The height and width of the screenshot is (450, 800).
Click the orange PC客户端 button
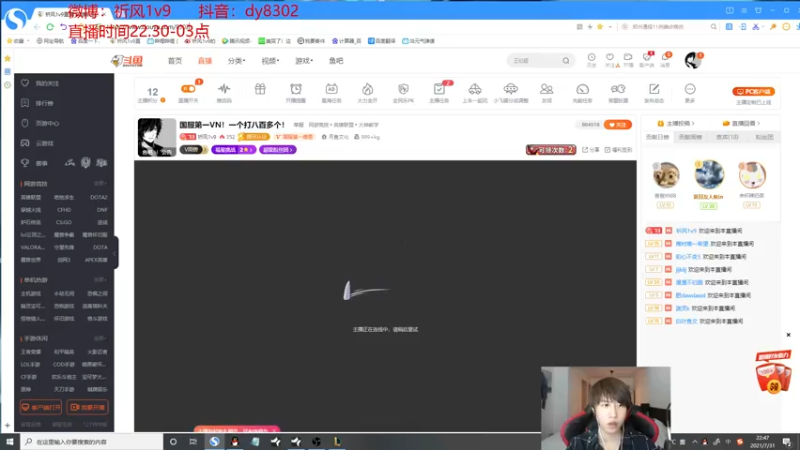(754, 91)
